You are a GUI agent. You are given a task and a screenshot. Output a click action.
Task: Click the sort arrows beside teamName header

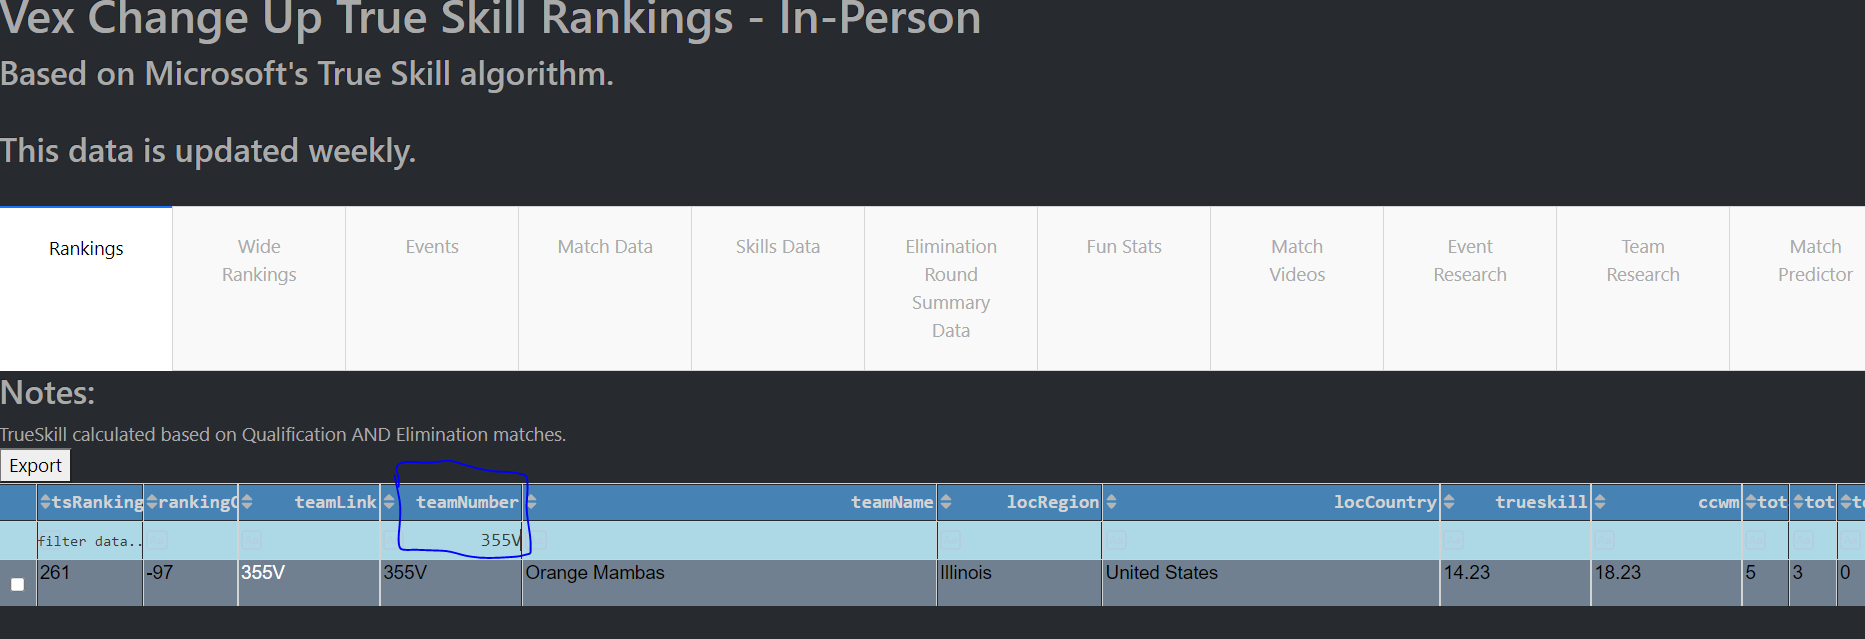(x=532, y=502)
